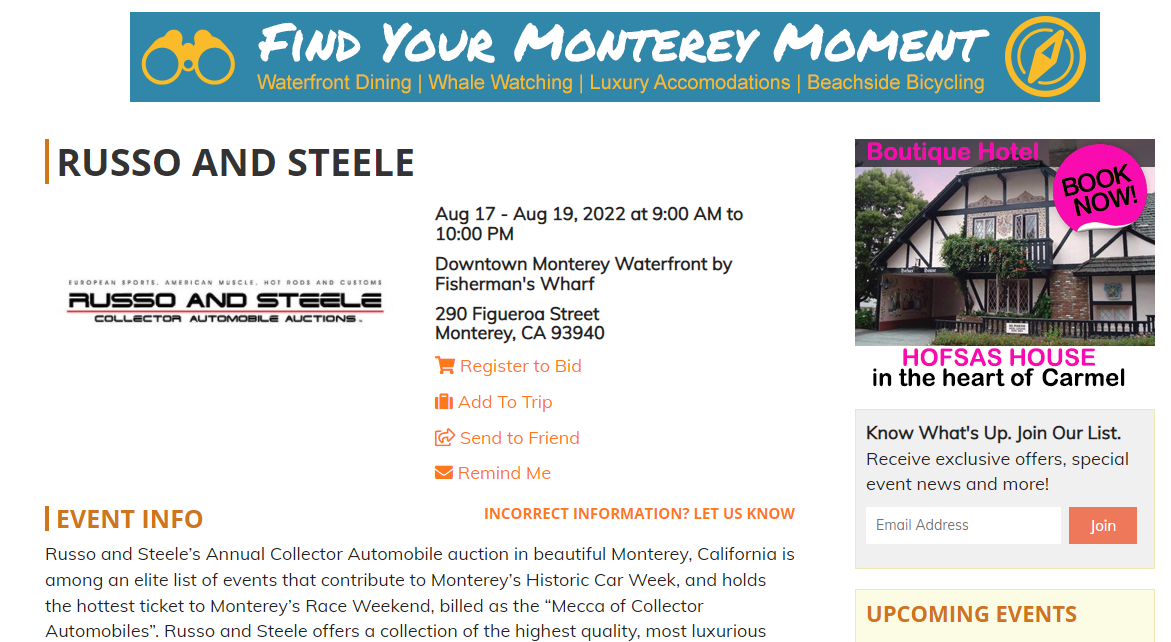
Task: Click the Russo and Steele auction logo
Action: point(225,302)
